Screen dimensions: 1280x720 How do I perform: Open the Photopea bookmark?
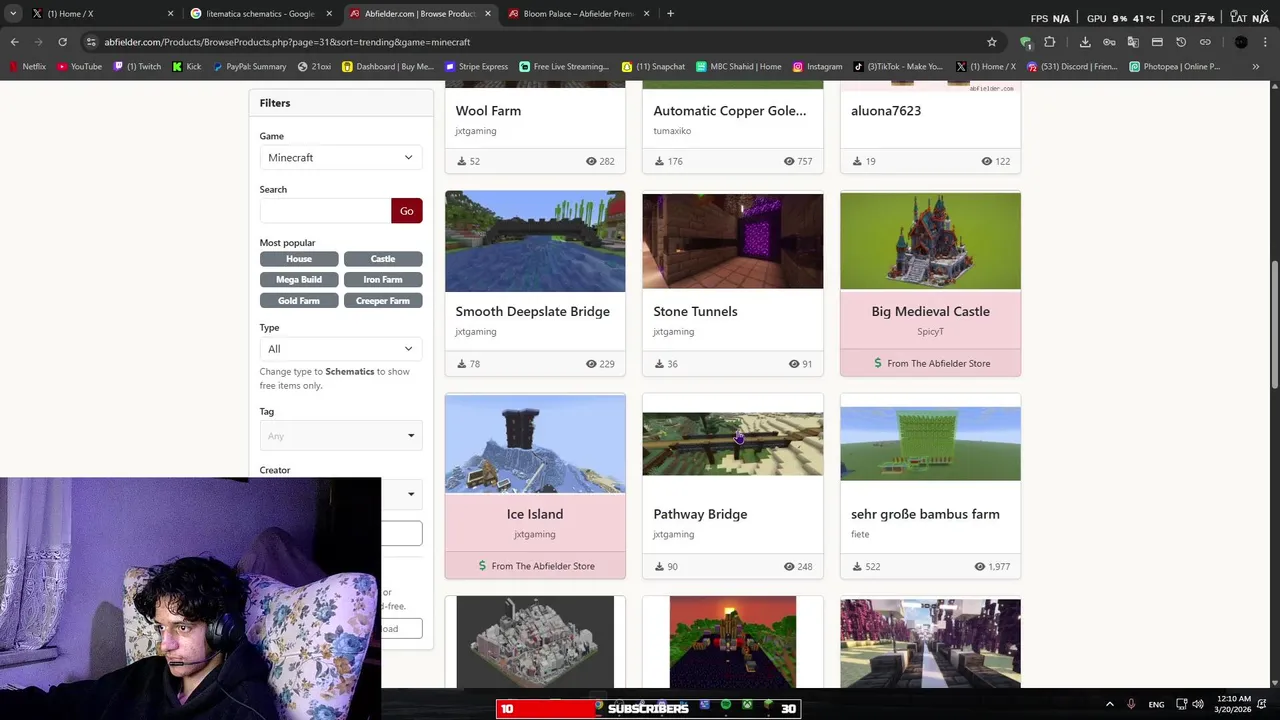(x=1175, y=66)
